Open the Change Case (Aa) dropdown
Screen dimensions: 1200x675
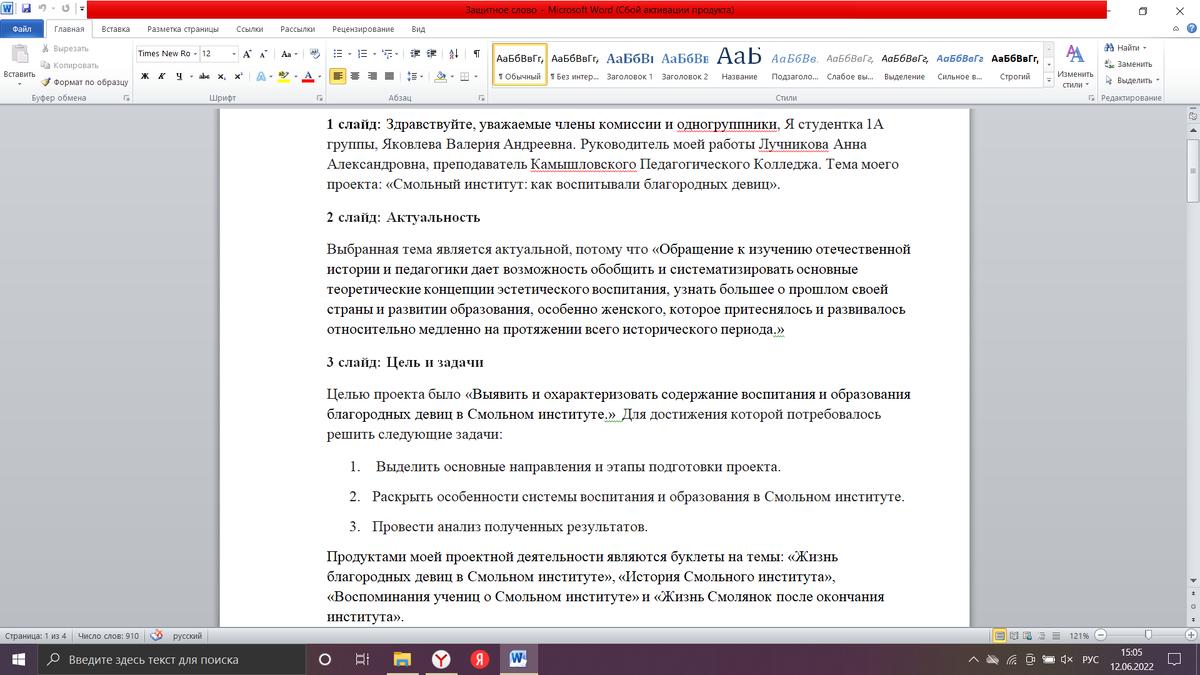pos(289,54)
